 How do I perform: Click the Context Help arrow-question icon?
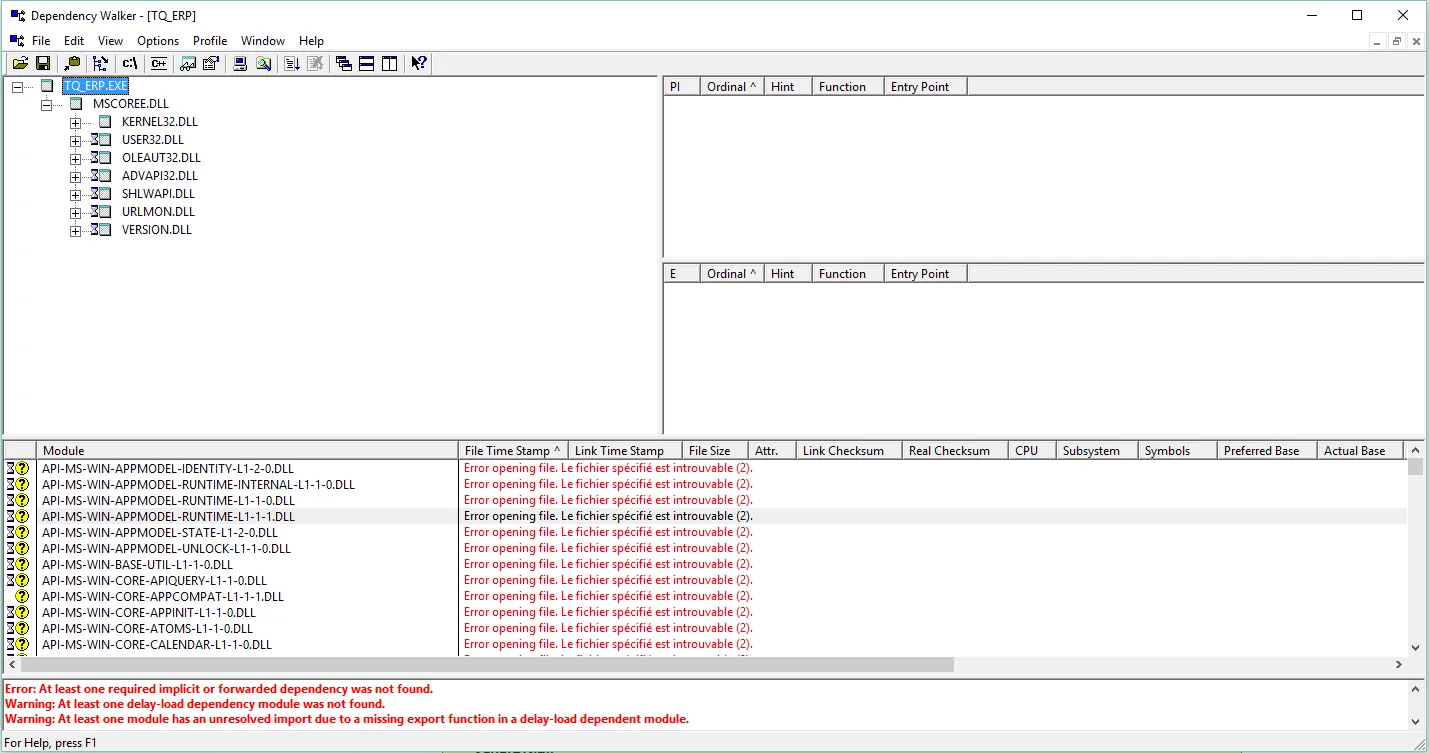pos(419,63)
